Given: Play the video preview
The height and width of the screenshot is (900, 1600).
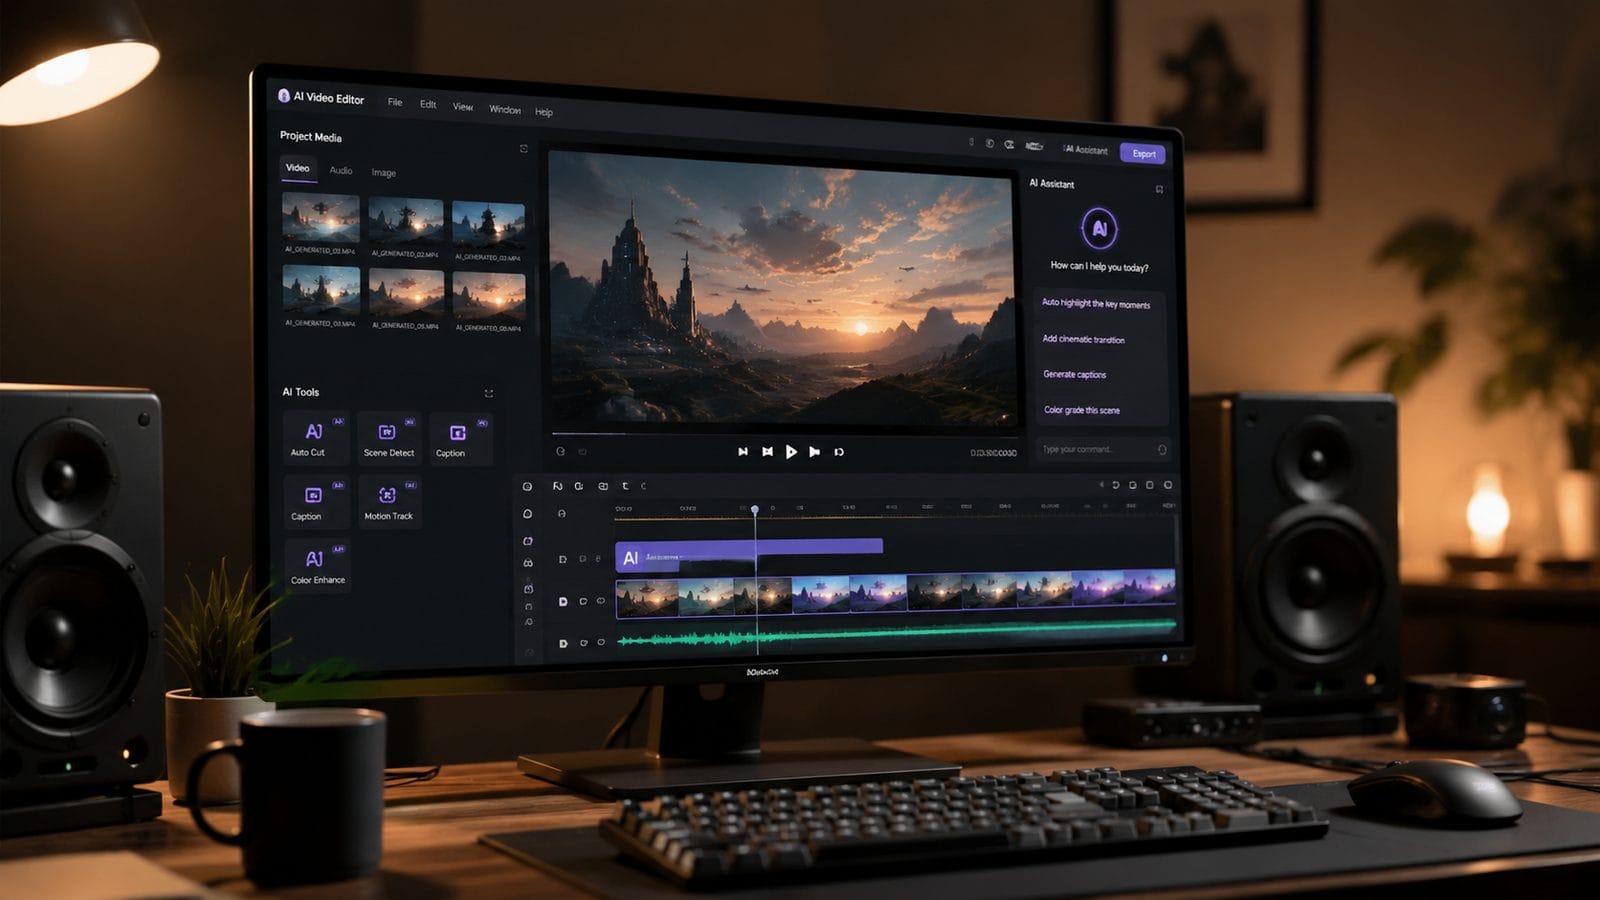Looking at the screenshot, I should pos(791,452).
